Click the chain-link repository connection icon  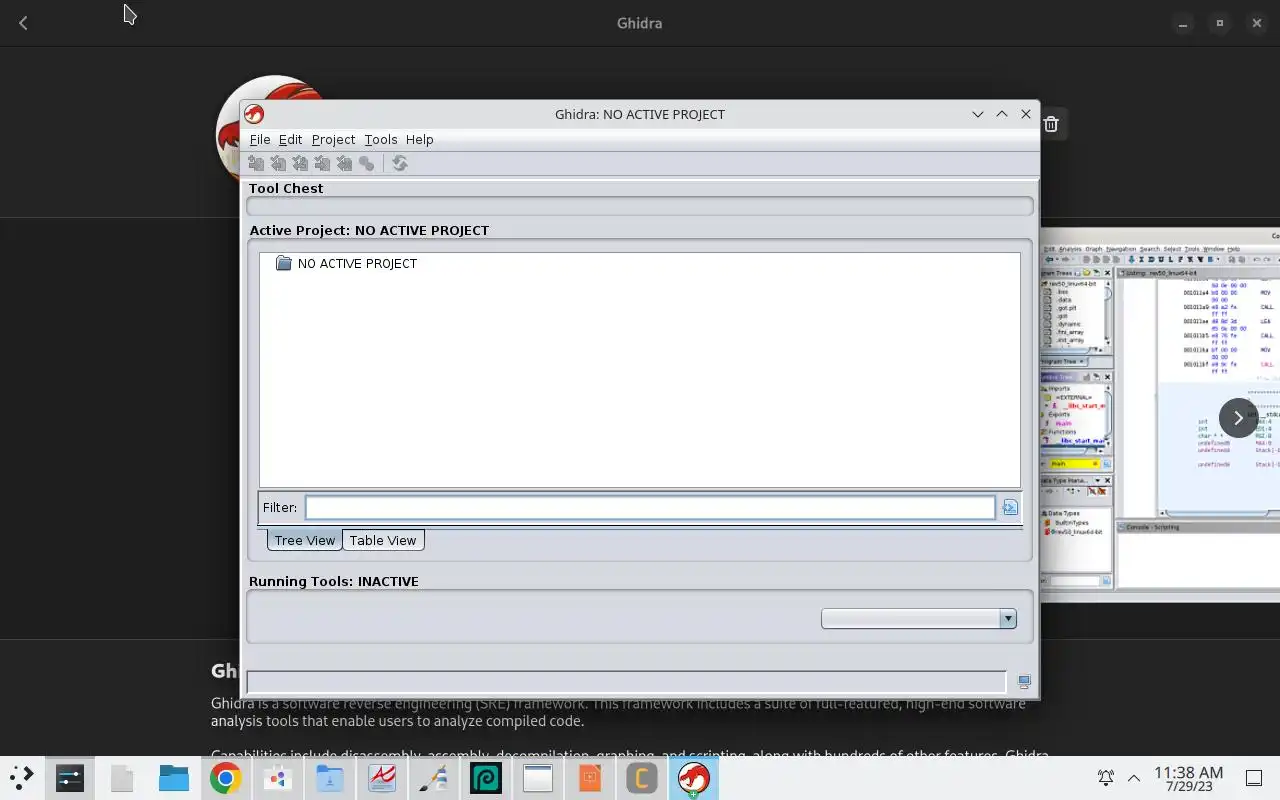coord(367,163)
